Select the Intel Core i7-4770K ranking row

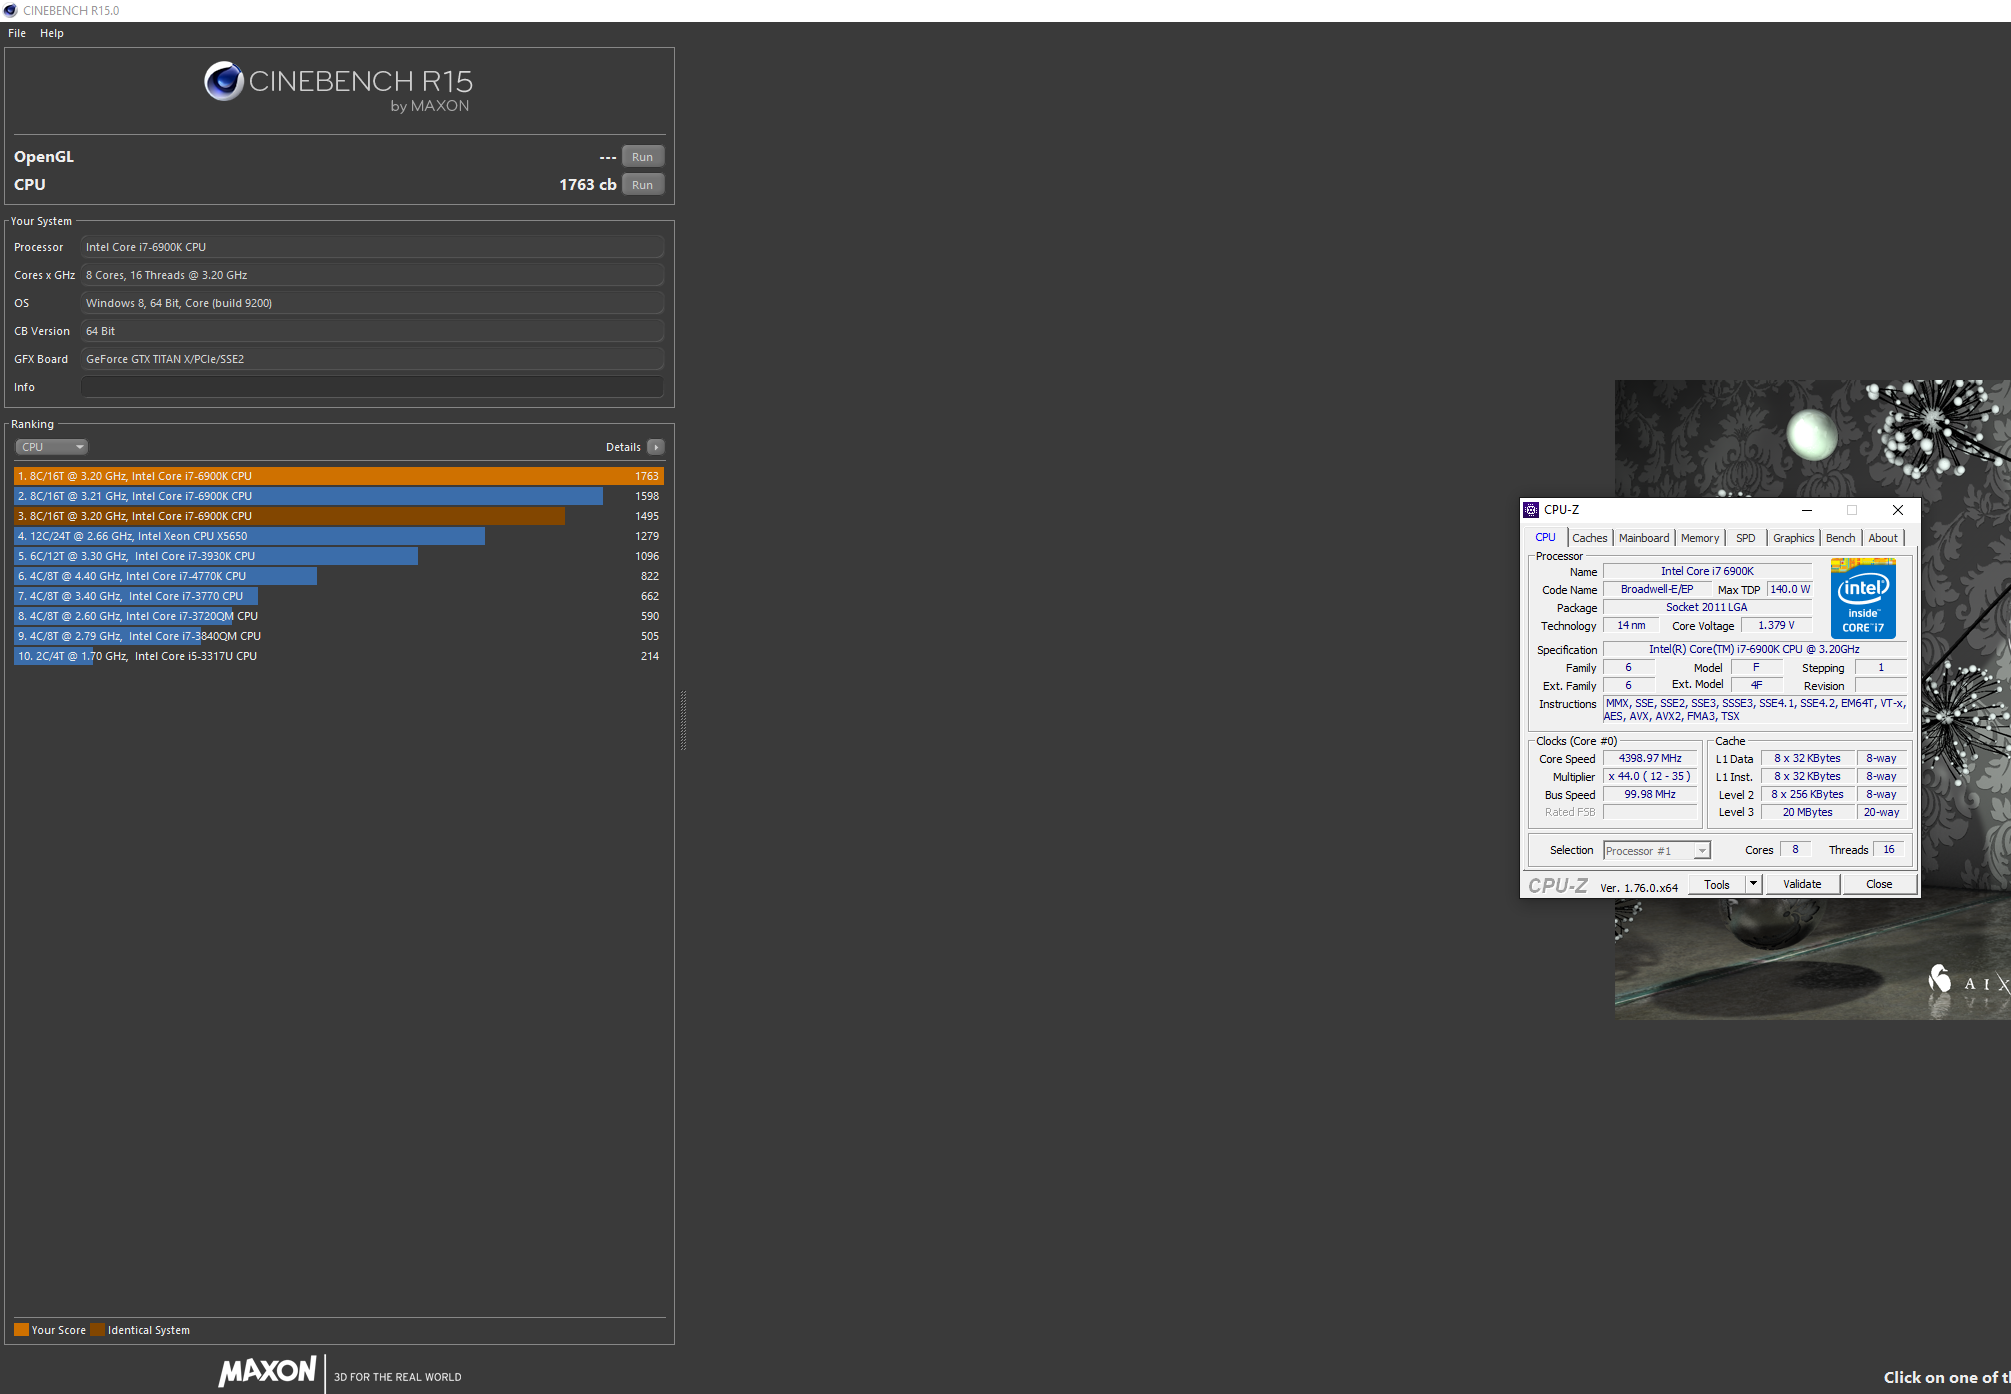[x=339, y=576]
